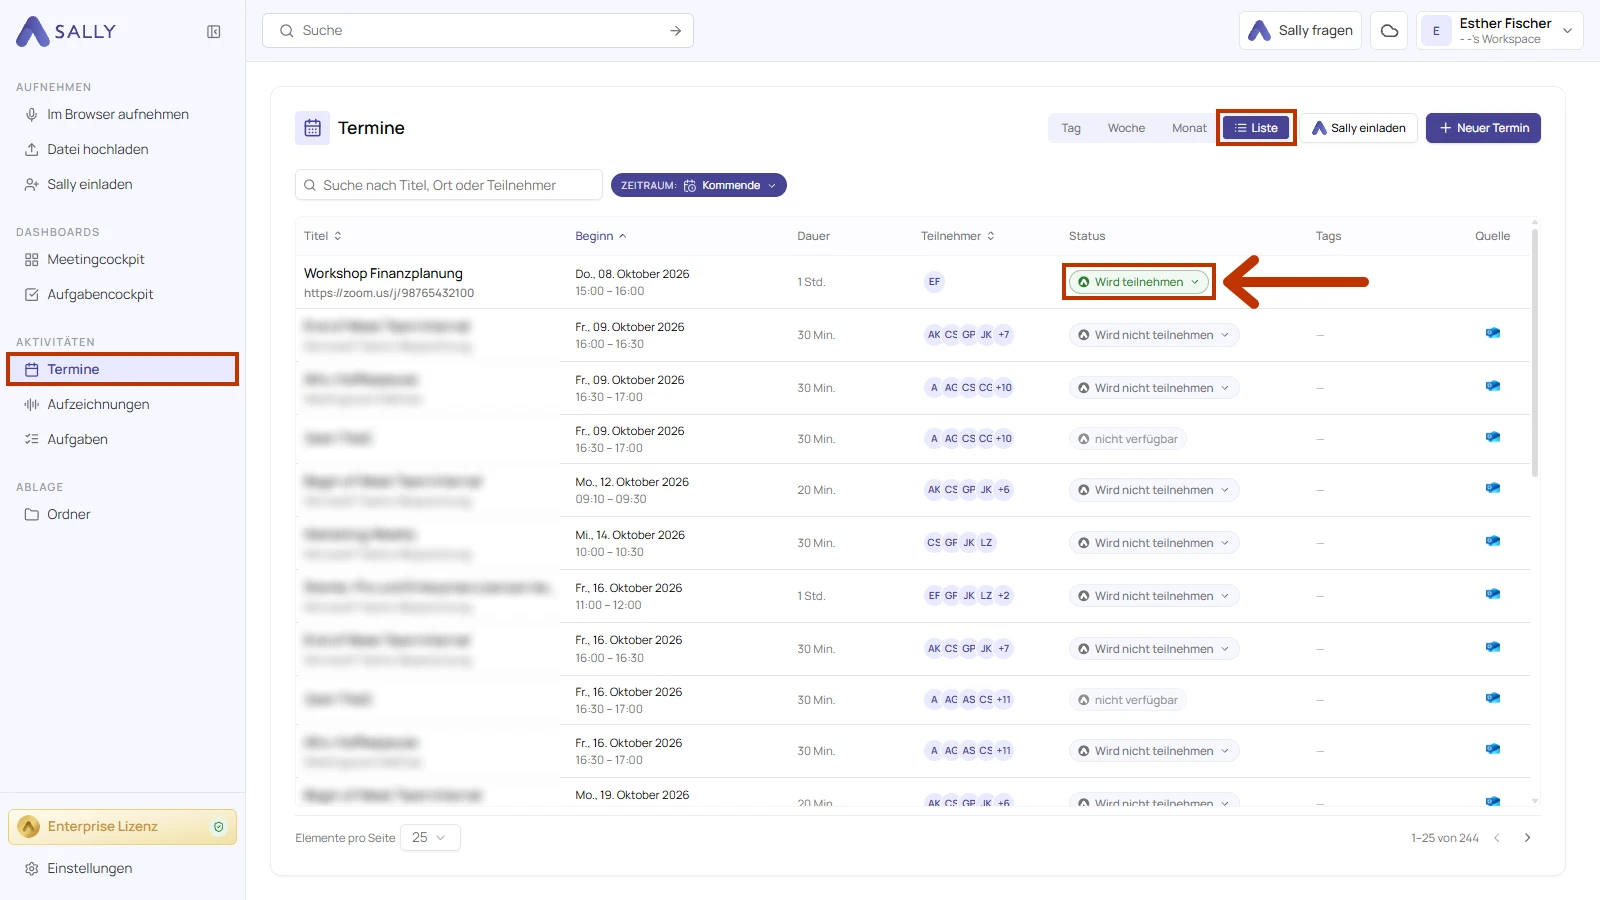This screenshot has width=1600, height=900.
Task: Click the Sally fragen button
Action: point(1300,31)
